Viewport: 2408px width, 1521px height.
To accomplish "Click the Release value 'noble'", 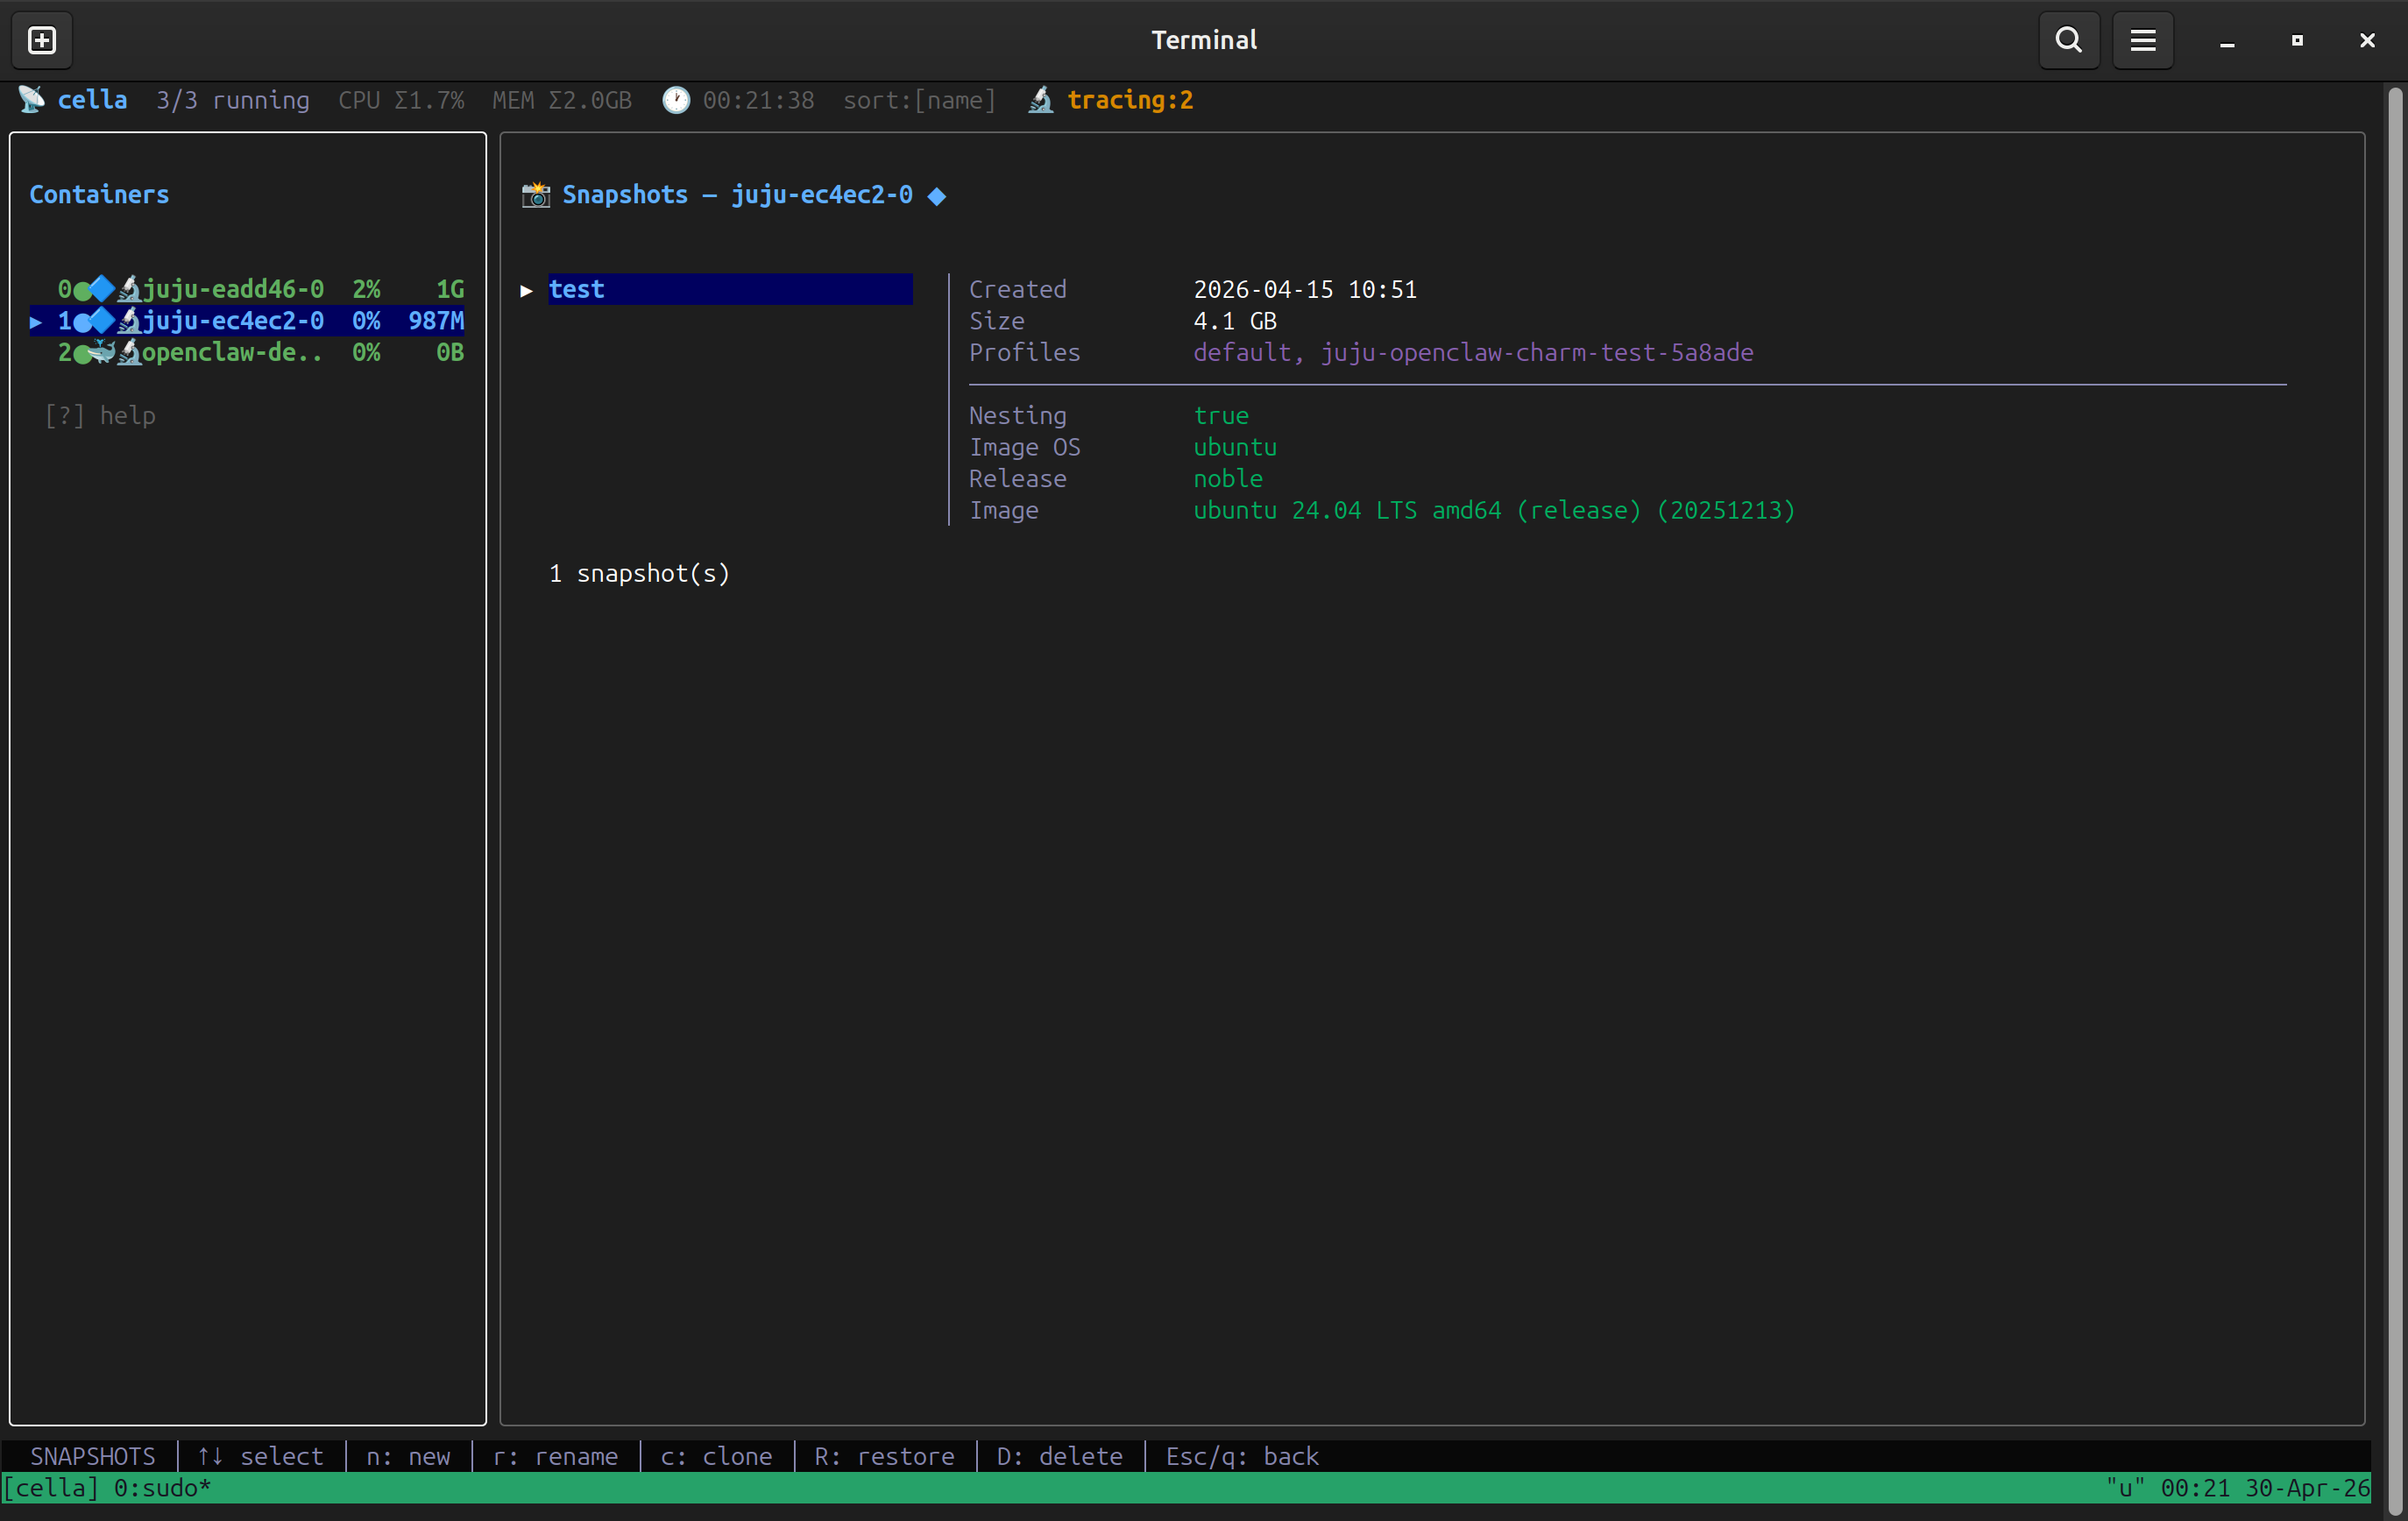I will [x=1228, y=478].
